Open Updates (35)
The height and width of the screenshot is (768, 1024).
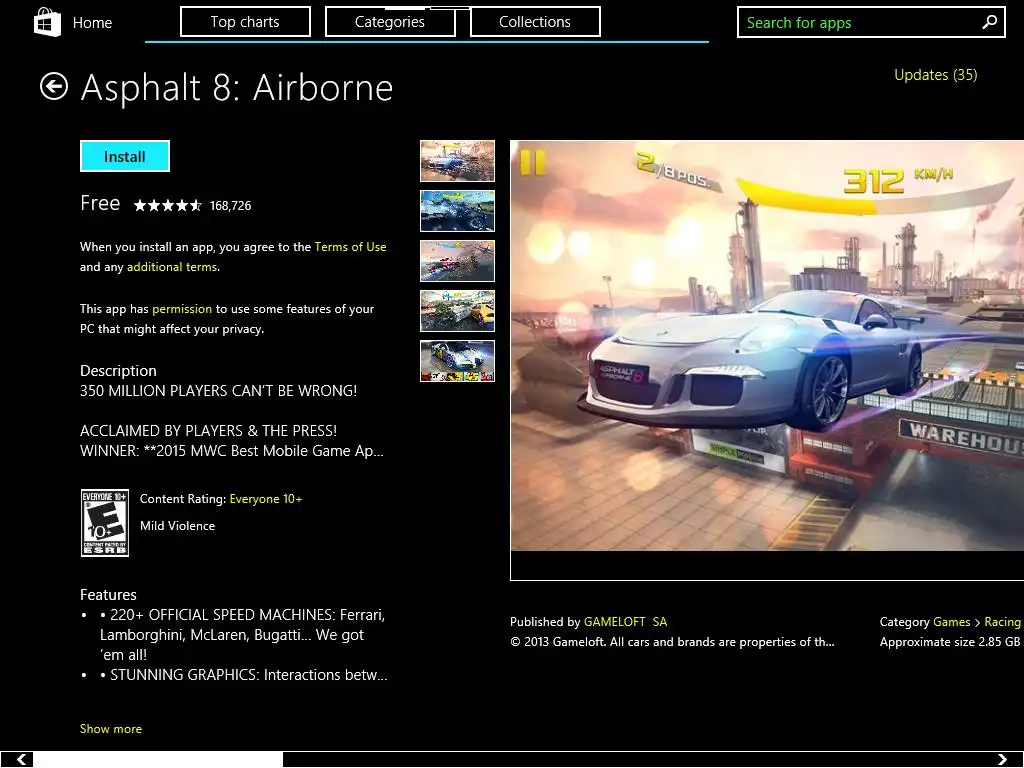click(x=935, y=74)
